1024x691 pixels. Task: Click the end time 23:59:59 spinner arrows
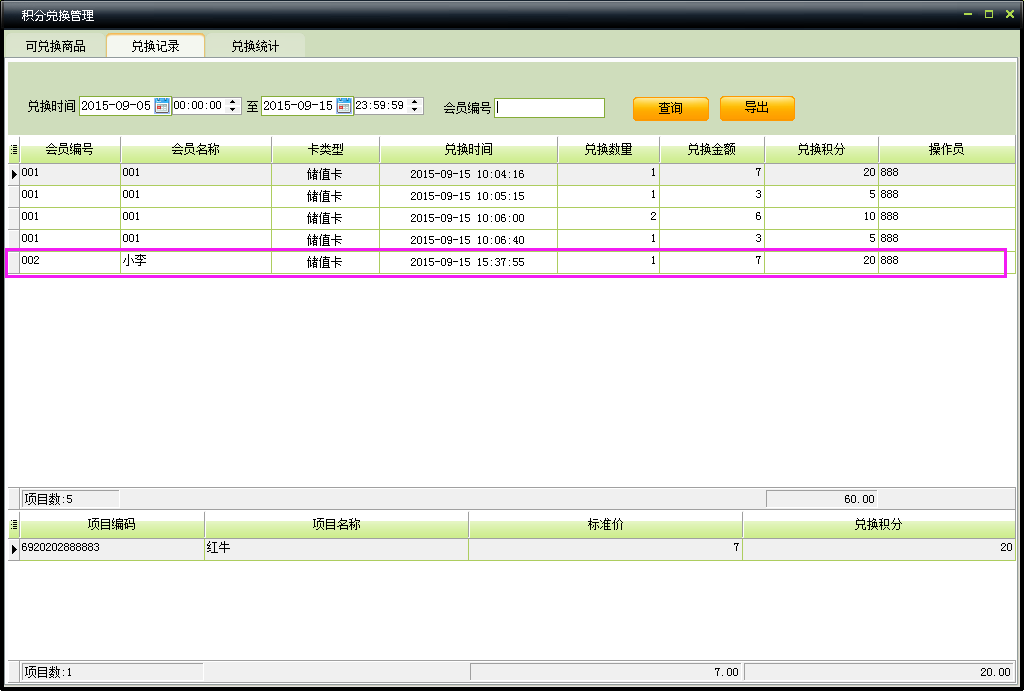[x=415, y=106]
